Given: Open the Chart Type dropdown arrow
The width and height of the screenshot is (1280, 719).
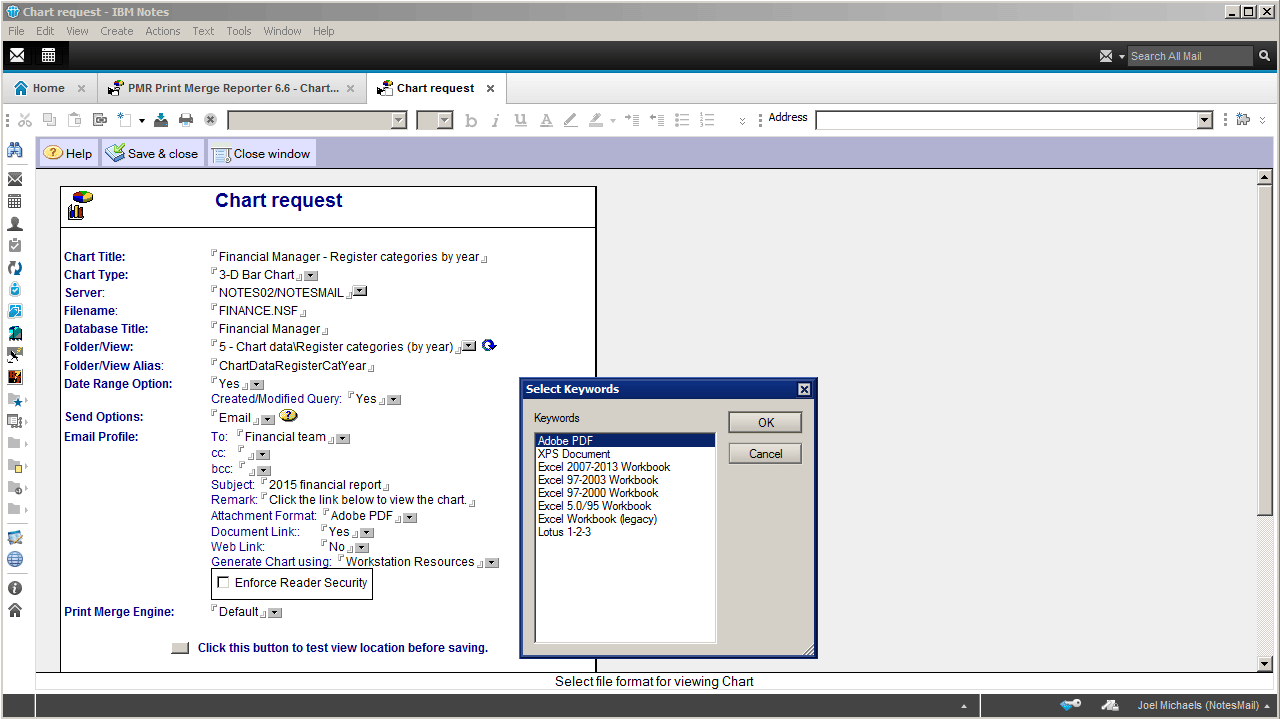Looking at the screenshot, I should [311, 276].
